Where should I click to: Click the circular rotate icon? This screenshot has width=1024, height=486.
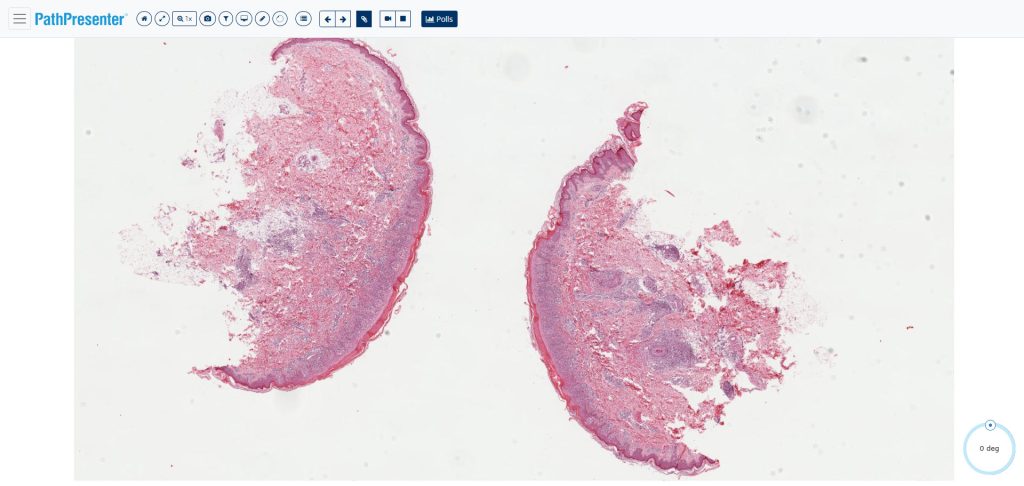pyautogui.click(x=280, y=19)
